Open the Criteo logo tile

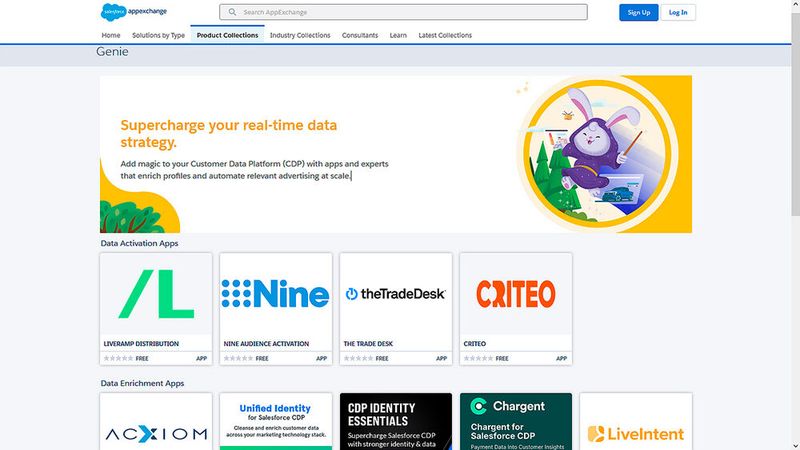pyautogui.click(x=516, y=294)
